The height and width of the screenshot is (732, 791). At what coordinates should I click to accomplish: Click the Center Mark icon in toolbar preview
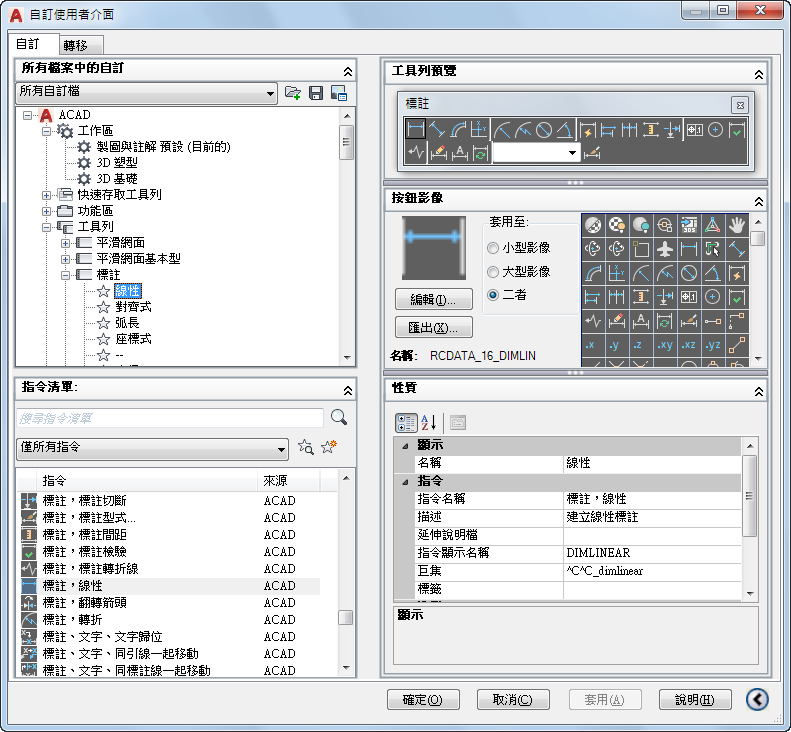click(x=715, y=130)
